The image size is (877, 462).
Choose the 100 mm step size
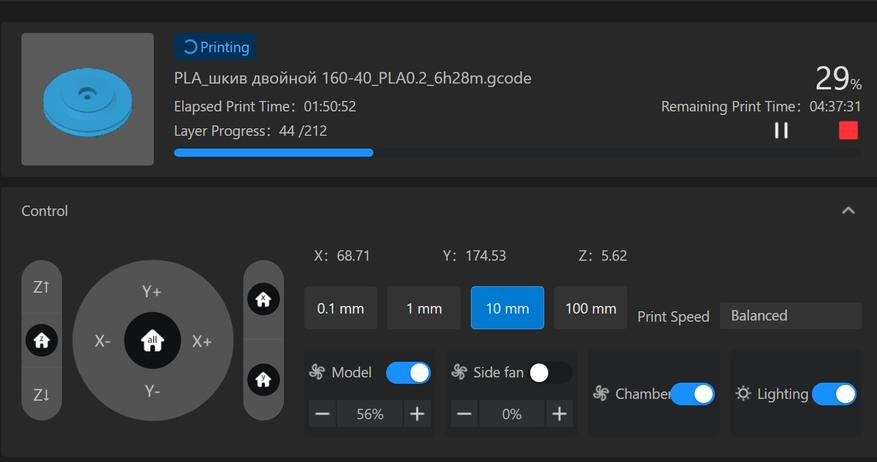[590, 308]
